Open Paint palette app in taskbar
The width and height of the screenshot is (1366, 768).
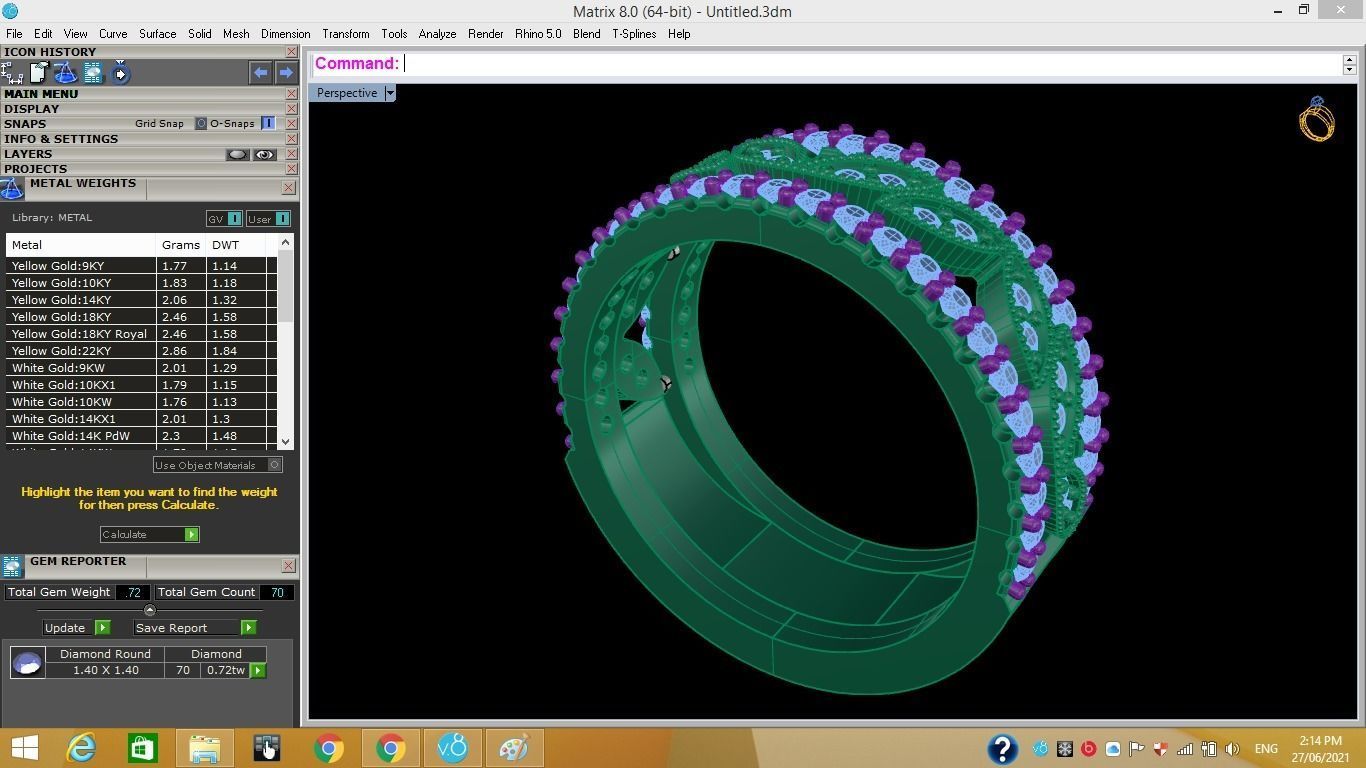click(514, 748)
